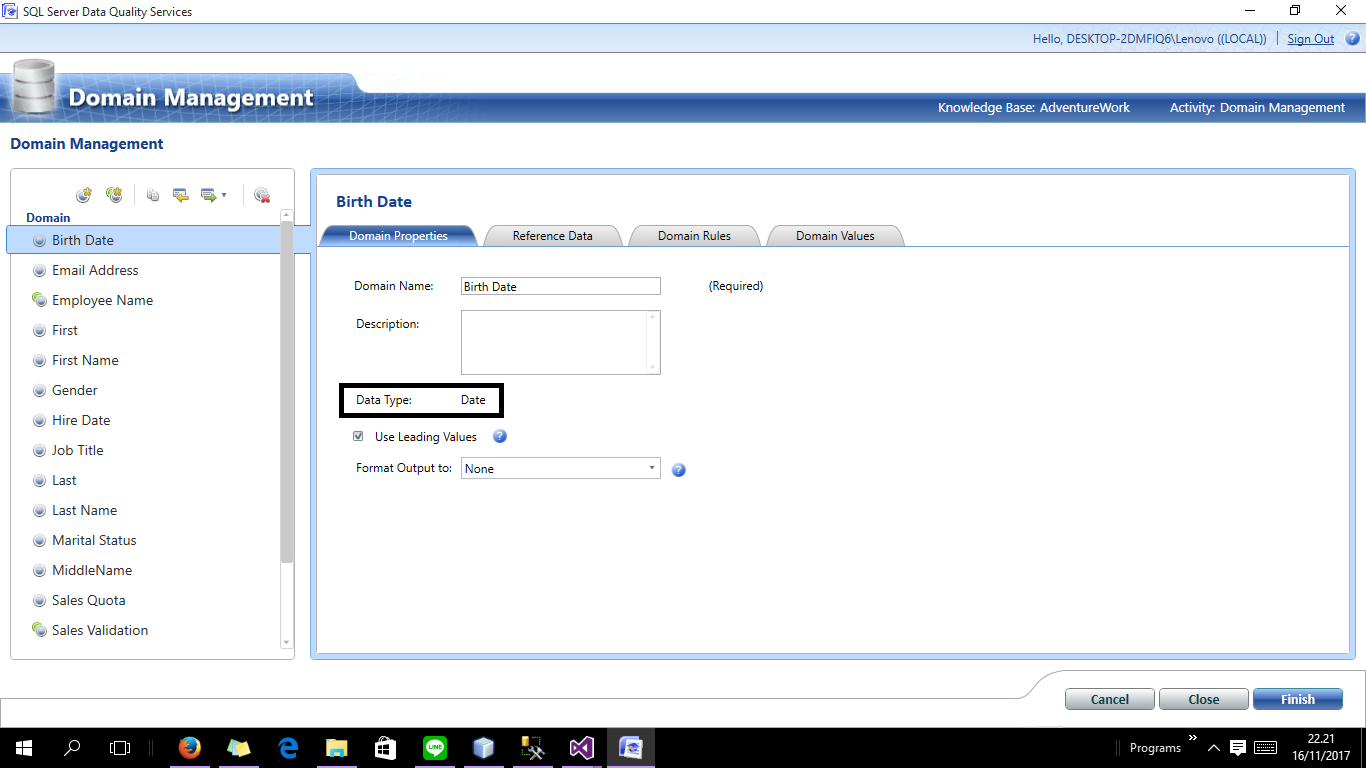Click the domain list scrollbar thumb

click(x=288, y=392)
